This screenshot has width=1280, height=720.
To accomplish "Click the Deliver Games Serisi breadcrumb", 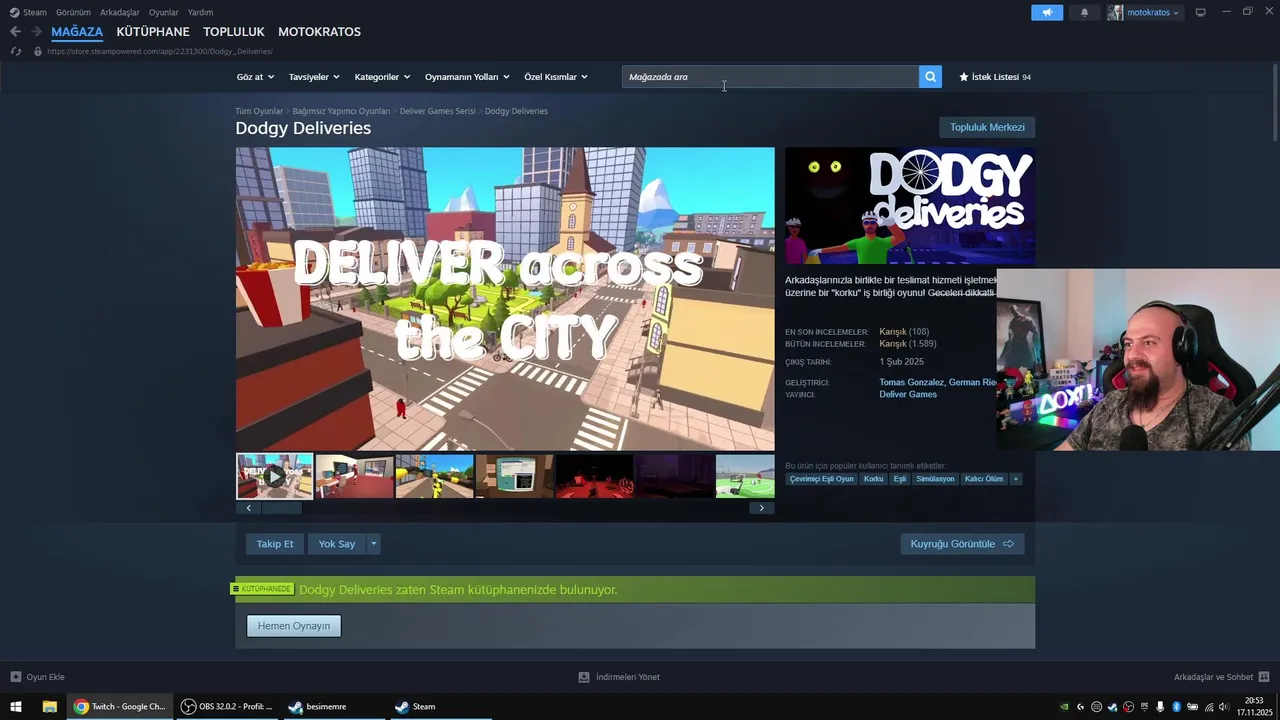I will [x=438, y=111].
